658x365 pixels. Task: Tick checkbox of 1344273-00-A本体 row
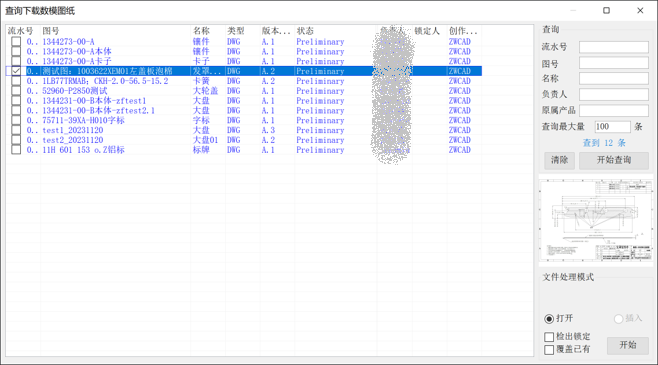click(x=16, y=51)
